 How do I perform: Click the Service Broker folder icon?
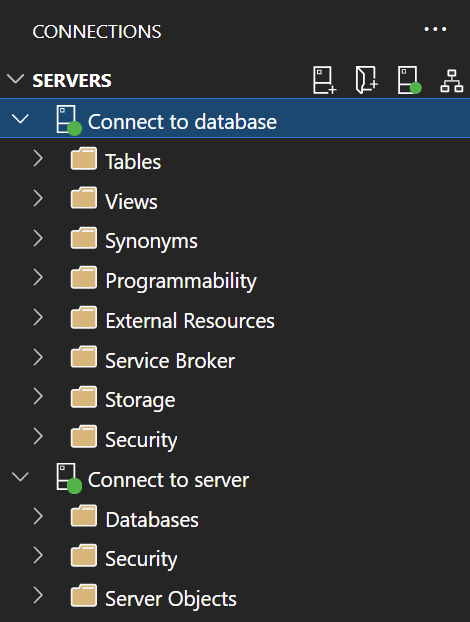84,357
